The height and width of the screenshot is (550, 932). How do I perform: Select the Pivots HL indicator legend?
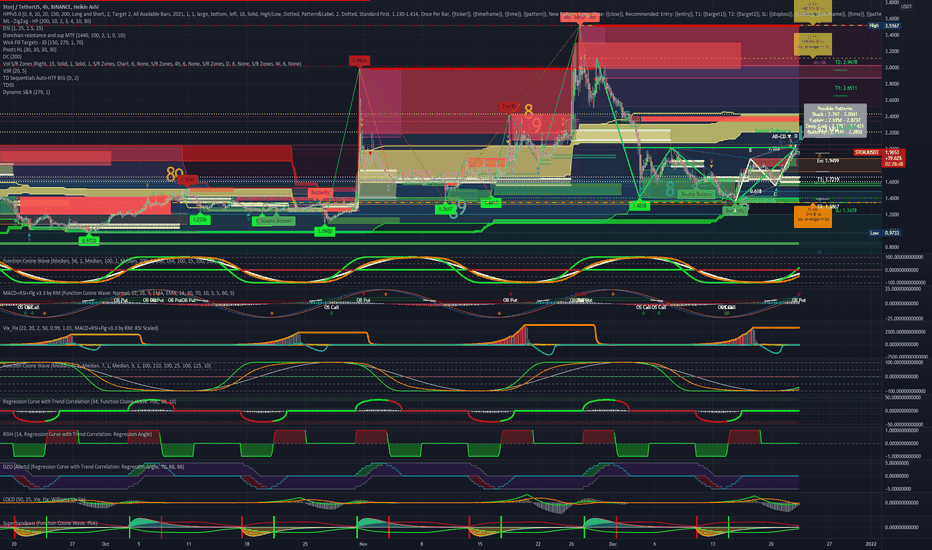point(30,49)
